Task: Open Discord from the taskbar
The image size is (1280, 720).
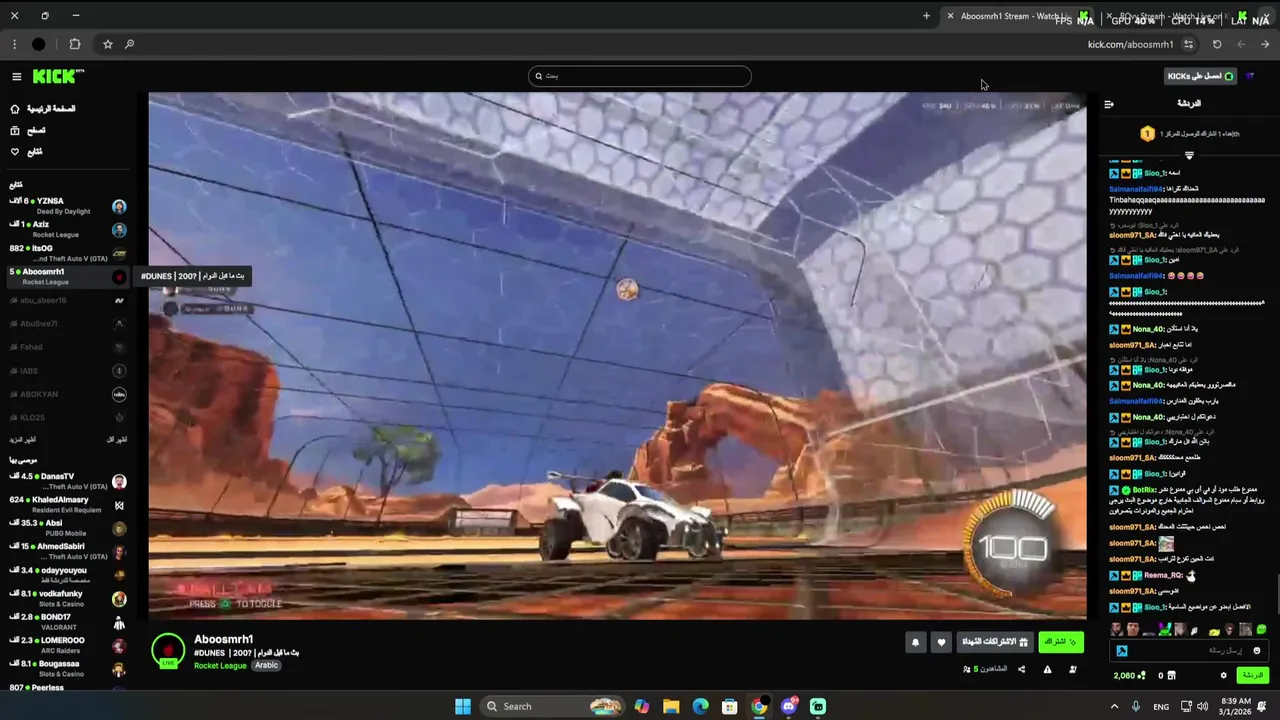Action: click(x=789, y=706)
